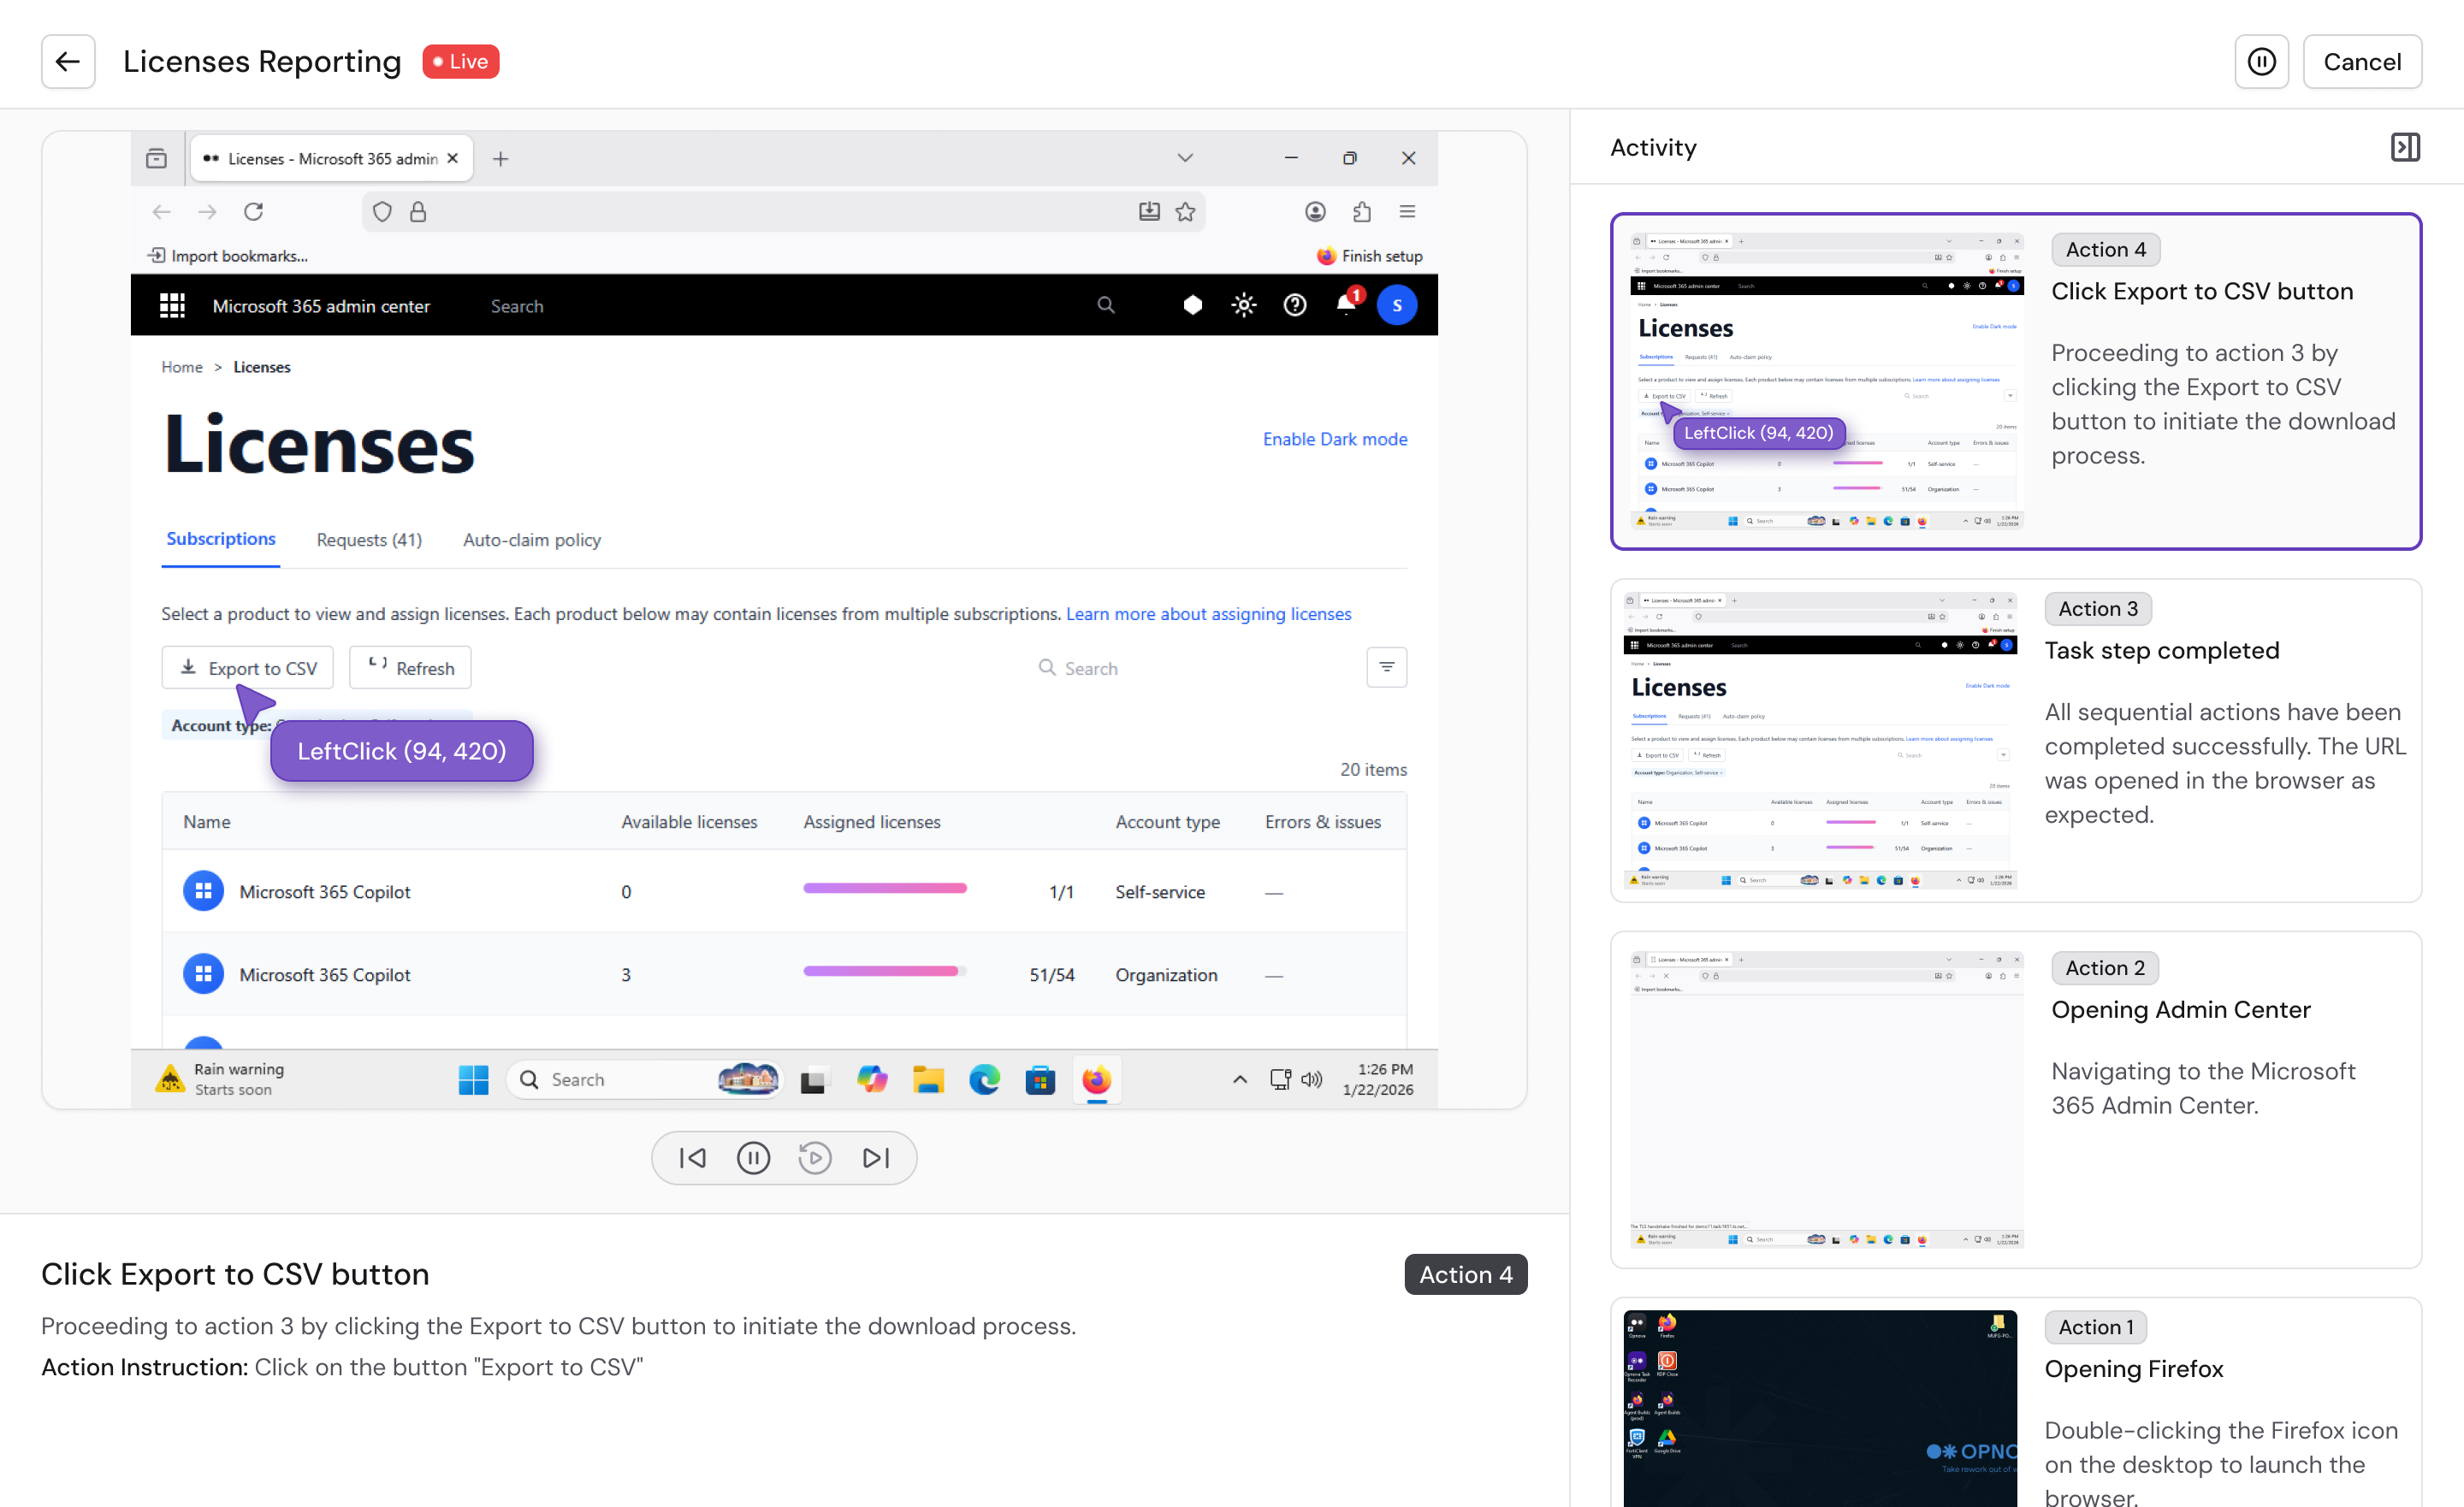
Task: Enable Dark mode link
Action: click(x=1334, y=439)
